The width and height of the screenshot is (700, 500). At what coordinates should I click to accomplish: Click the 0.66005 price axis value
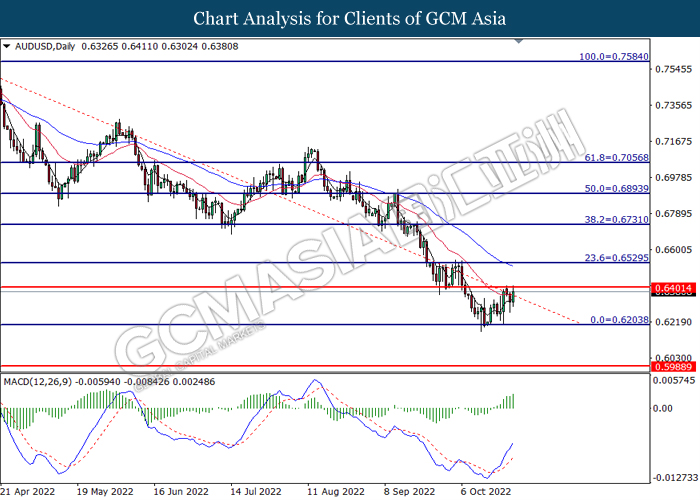point(674,250)
